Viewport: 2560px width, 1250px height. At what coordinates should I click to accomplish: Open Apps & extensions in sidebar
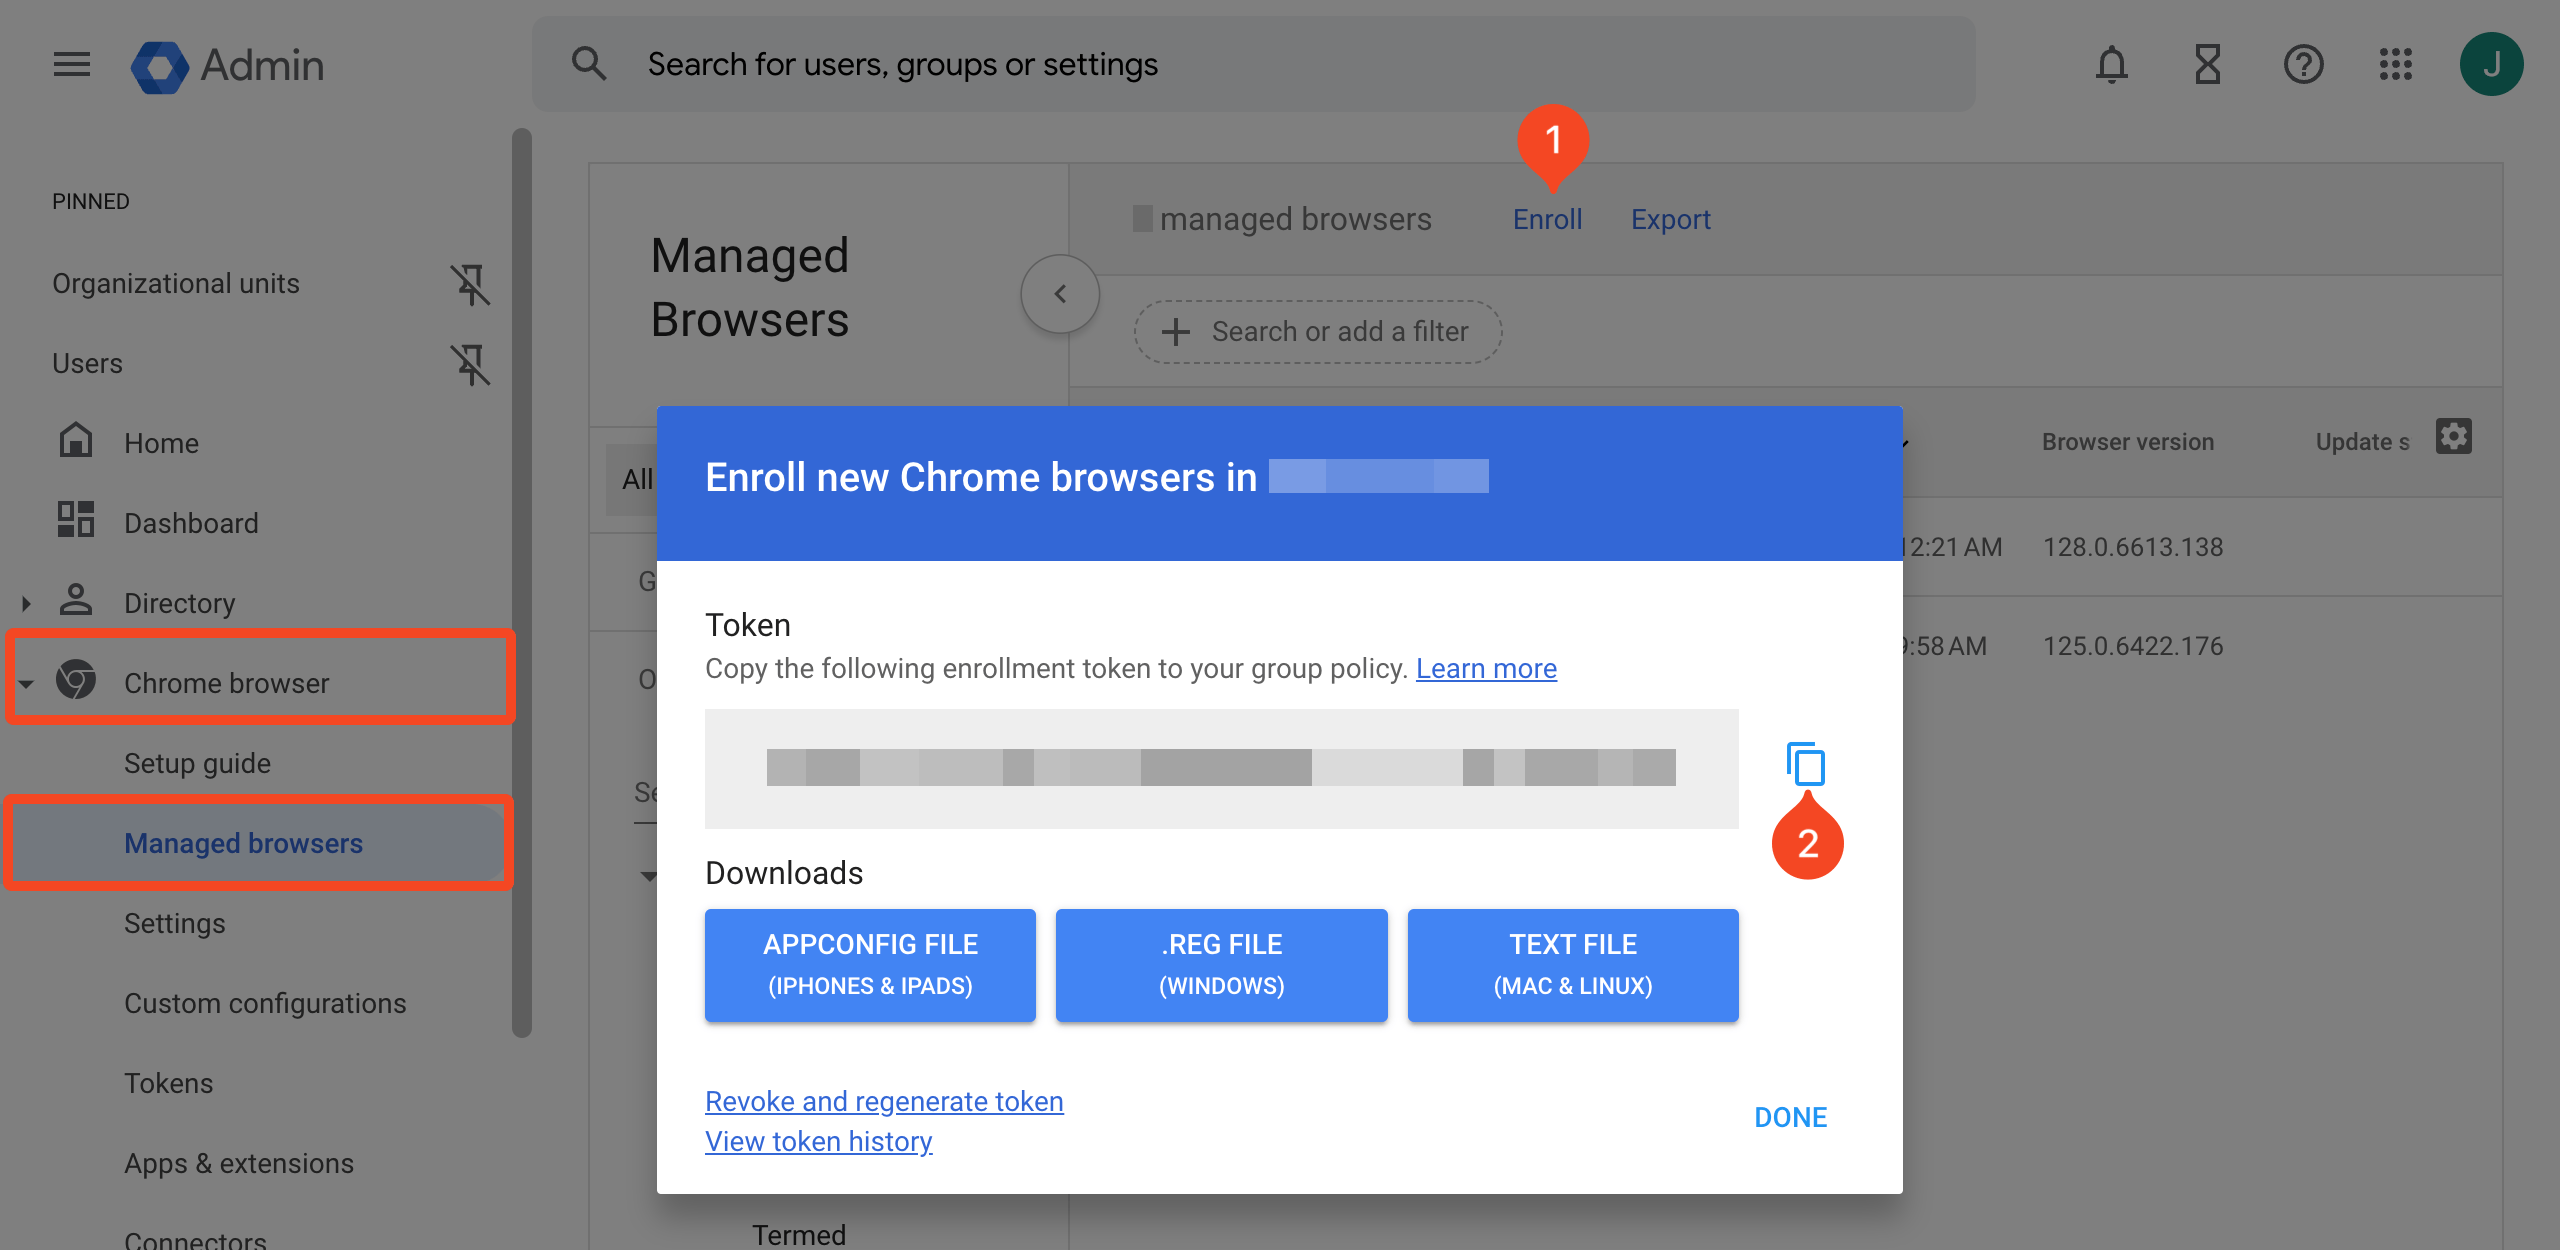click(239, 1163)
